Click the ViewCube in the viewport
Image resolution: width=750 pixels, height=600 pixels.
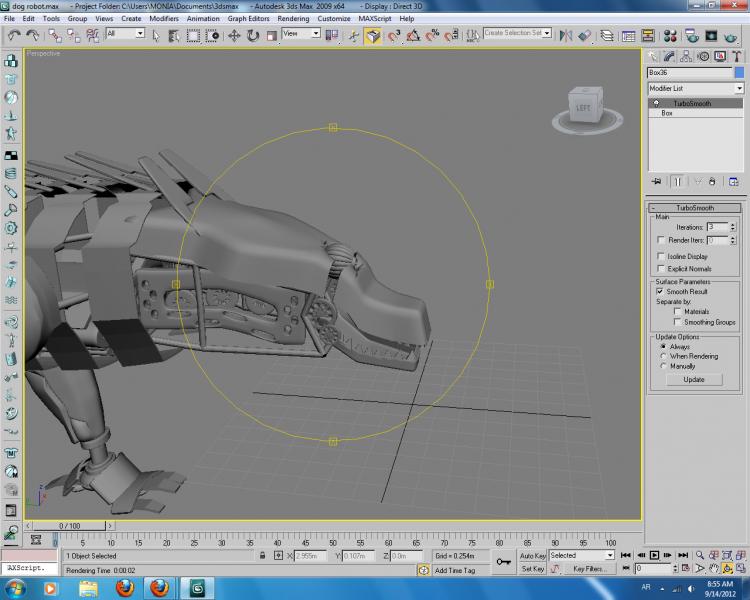click(583, 106)
